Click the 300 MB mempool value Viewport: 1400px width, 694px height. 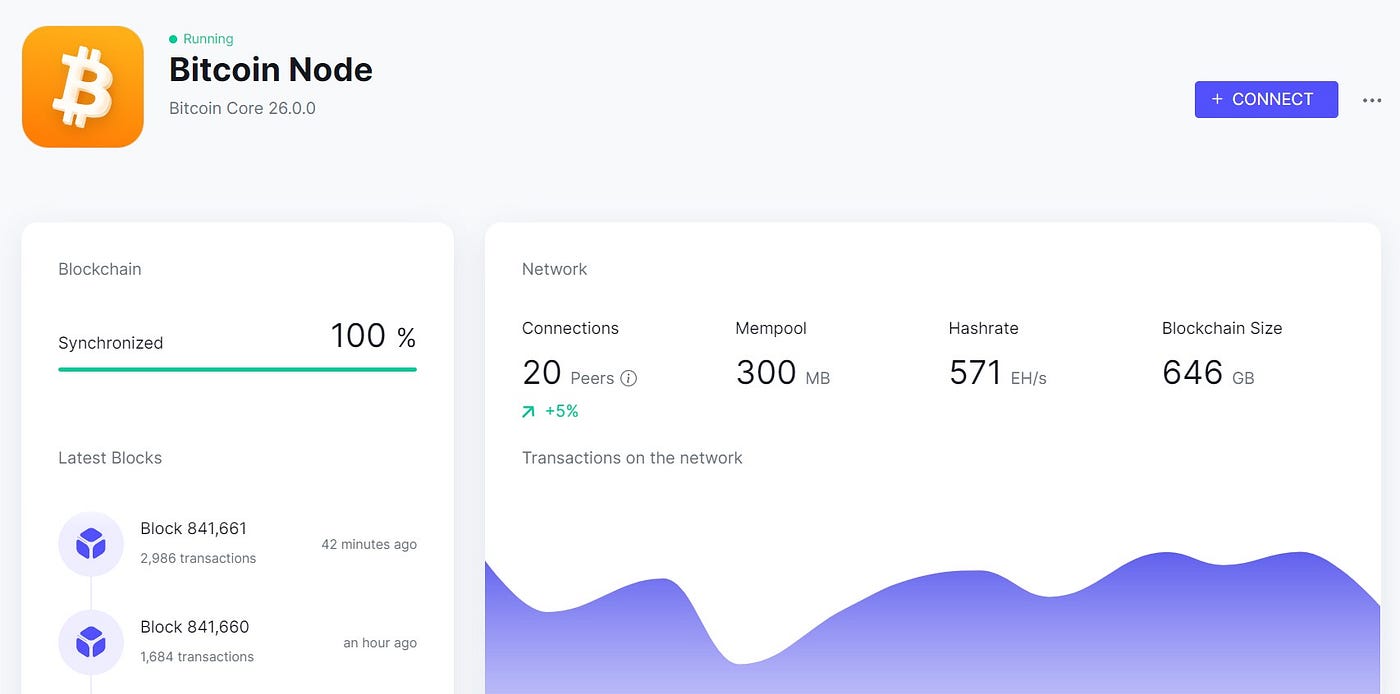[x=783, y=373]
